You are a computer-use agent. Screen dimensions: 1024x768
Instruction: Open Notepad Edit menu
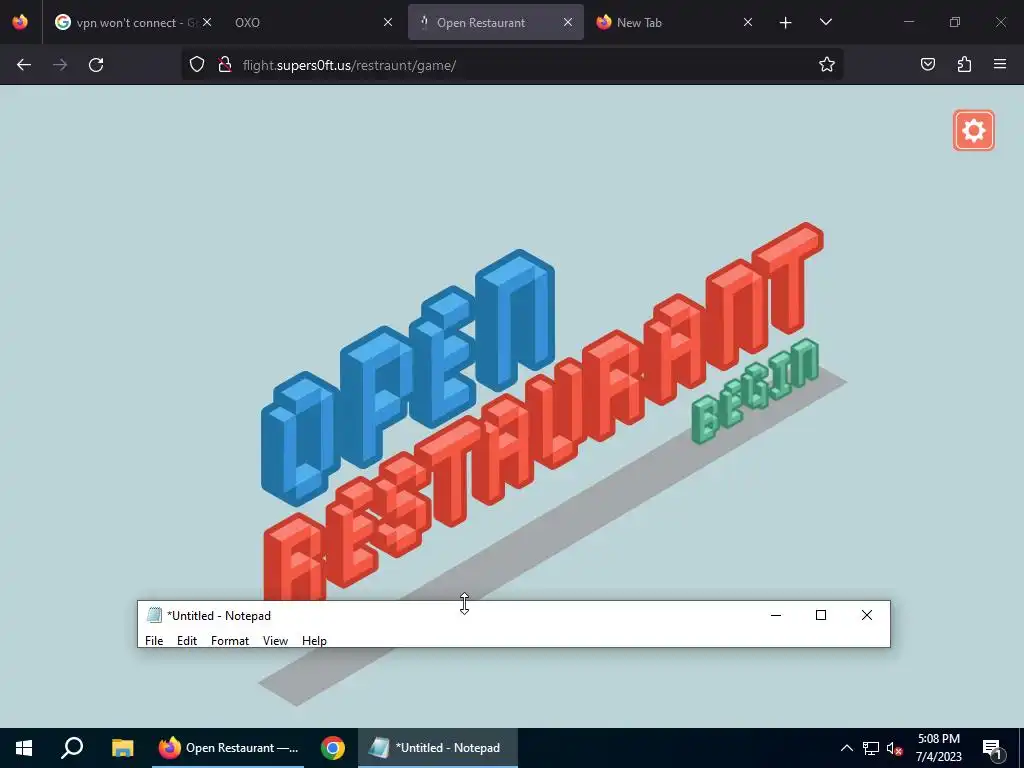pyautogui.click(x=187, y=641)
